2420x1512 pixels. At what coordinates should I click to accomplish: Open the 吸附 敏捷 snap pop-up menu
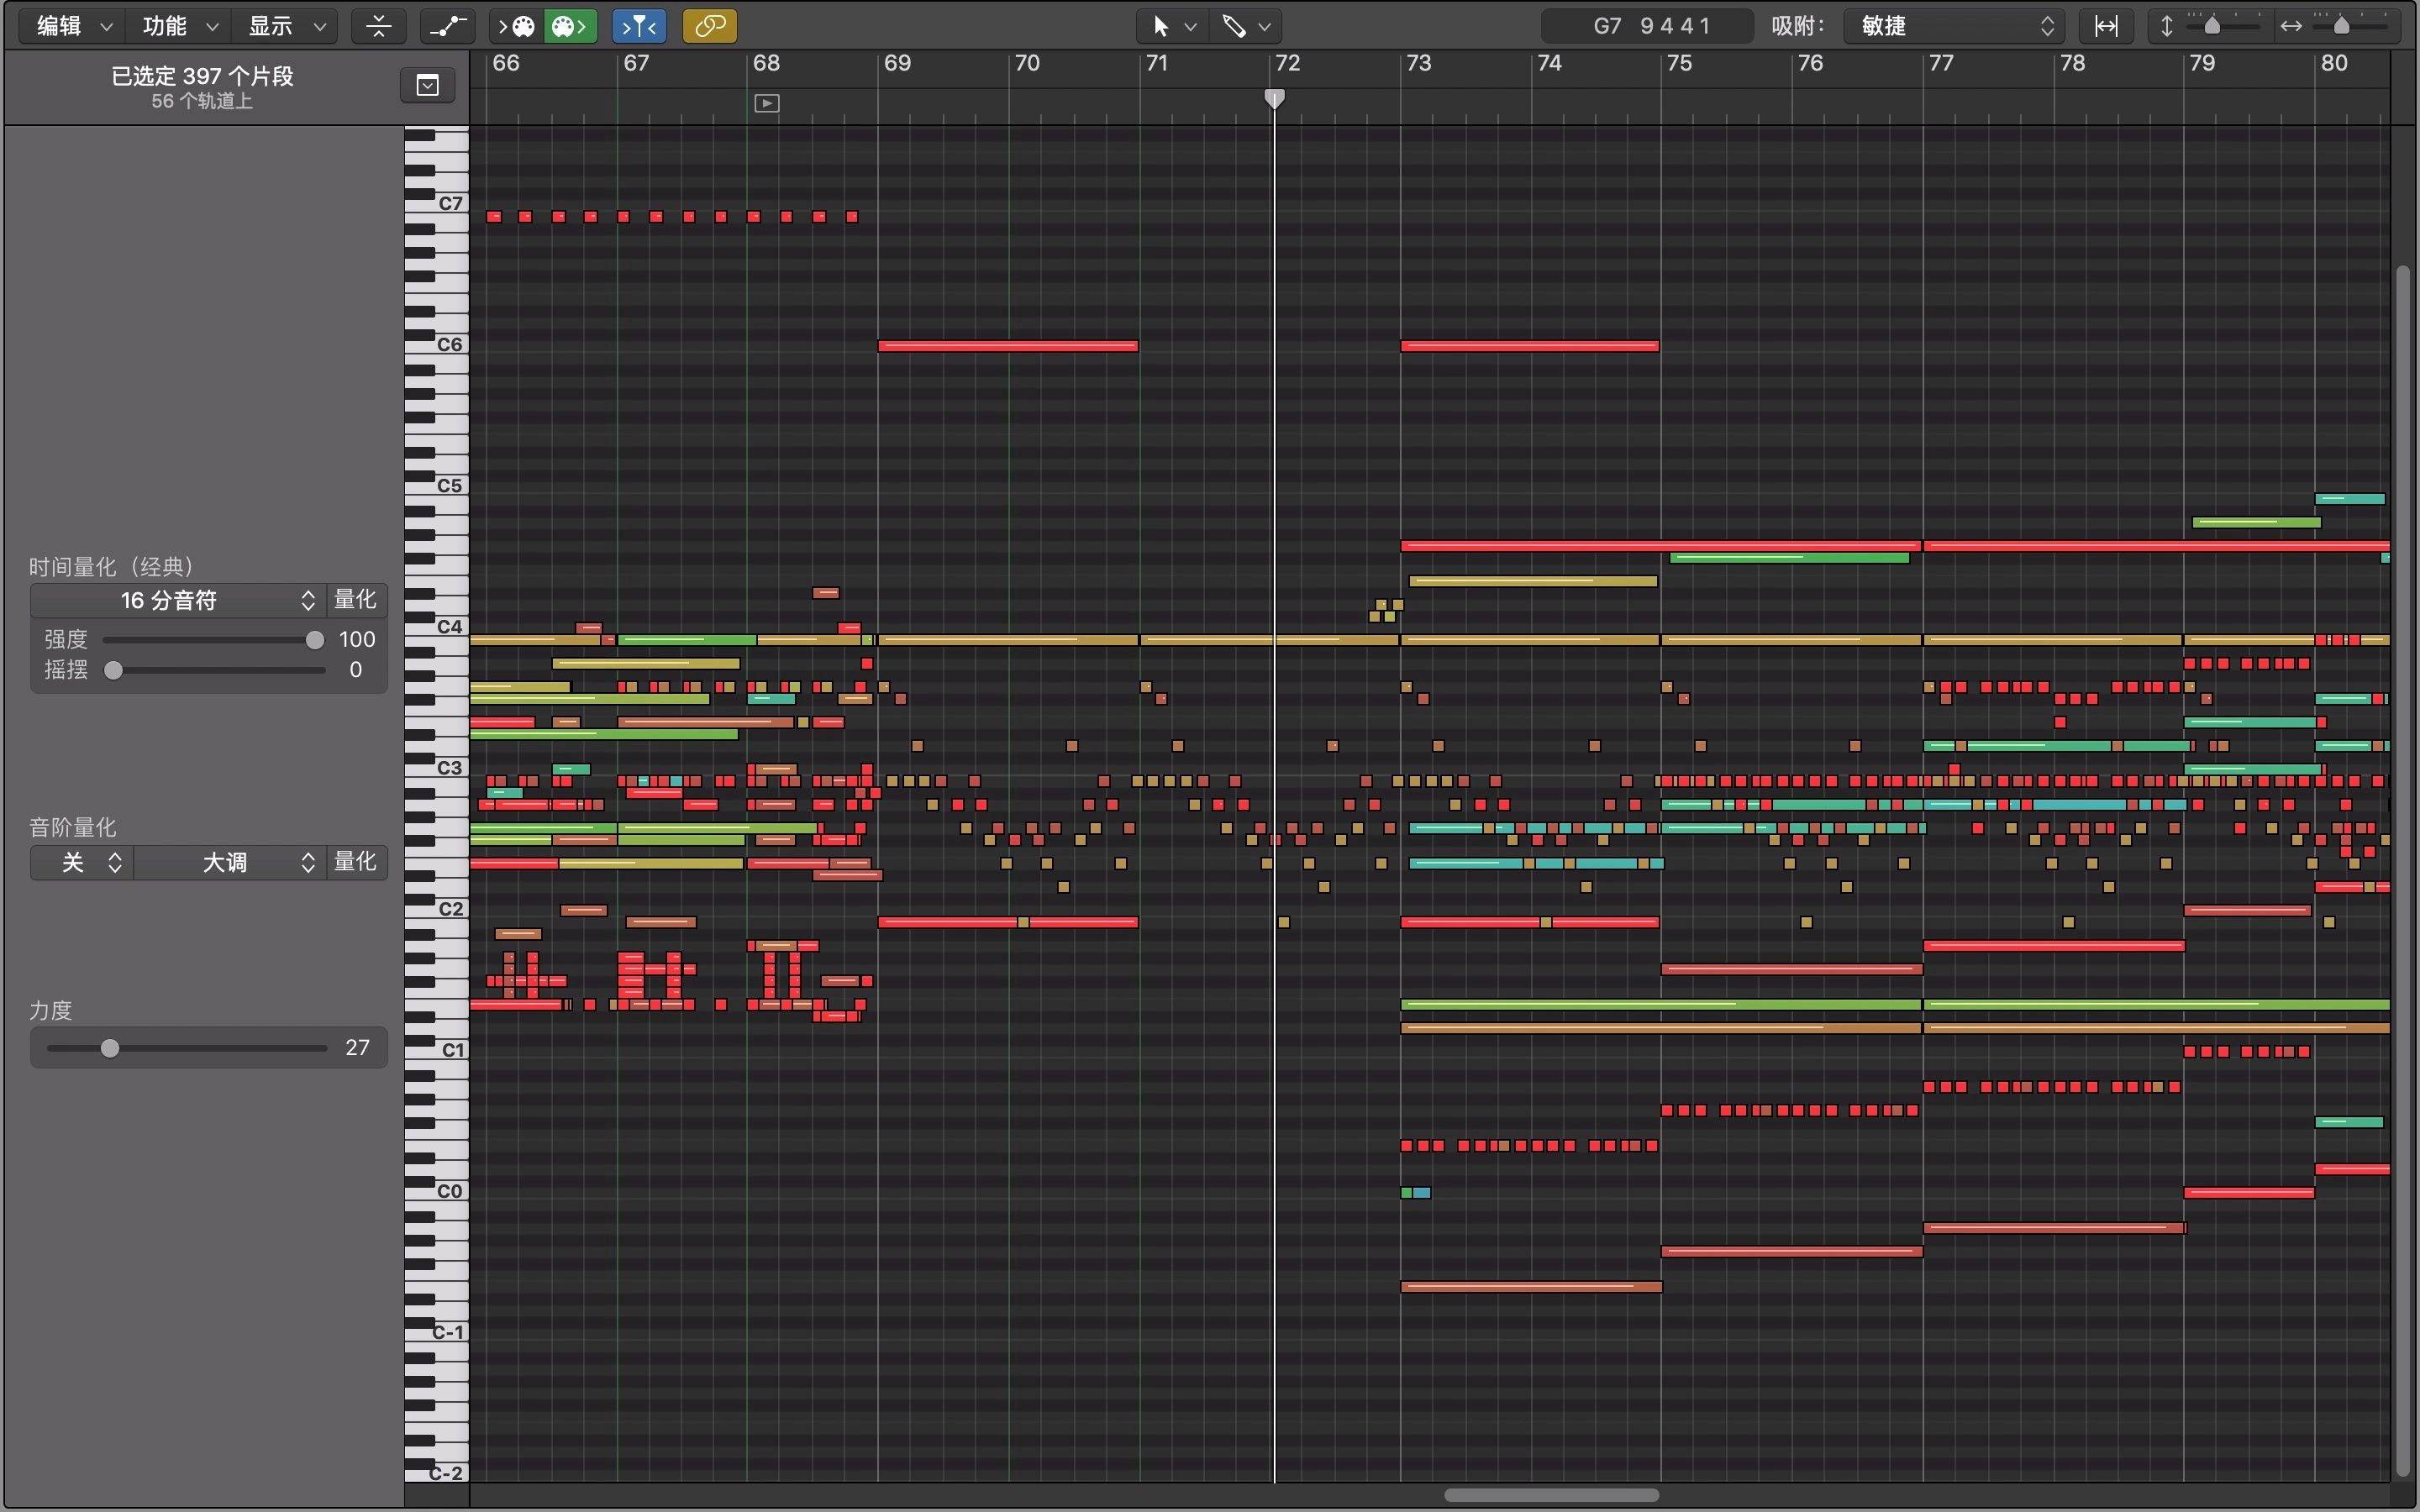click(x=1954, y=26)
